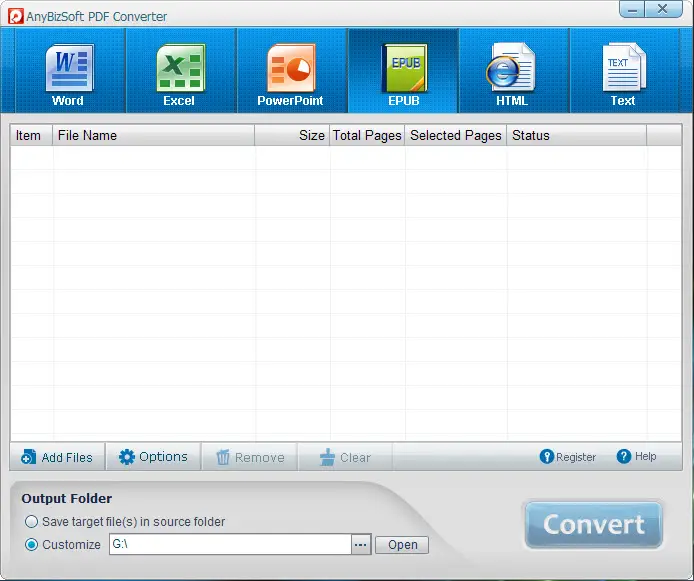Choose the Text output format
Screen dimensions: 694x581
point(624,71)
